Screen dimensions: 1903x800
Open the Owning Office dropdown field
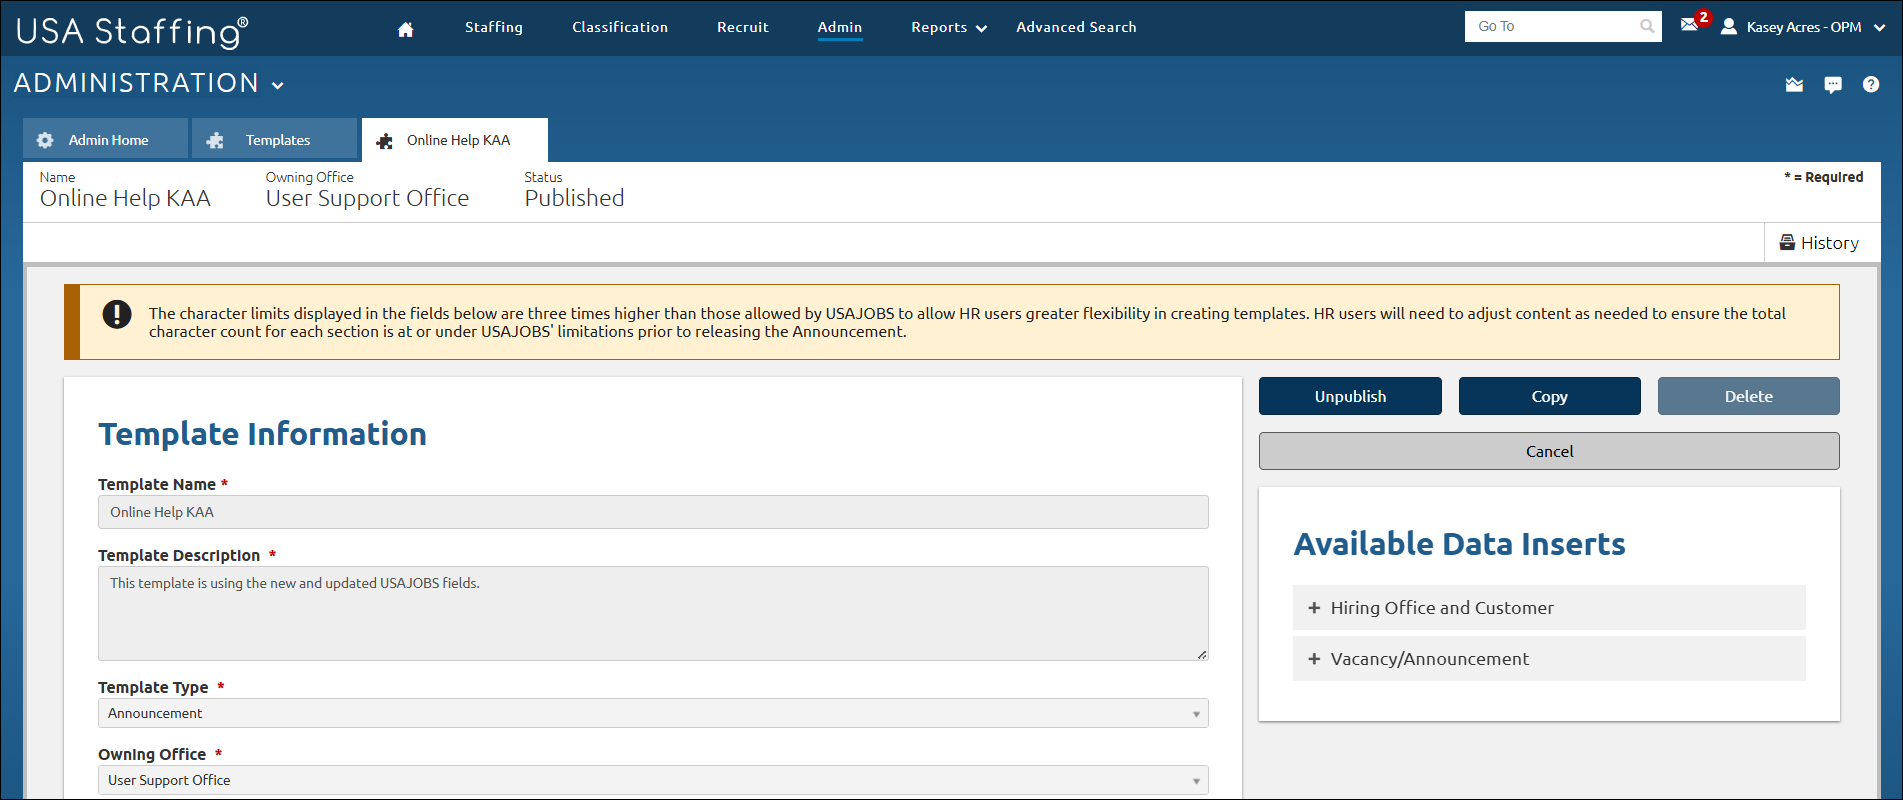(x=653, y=780)
